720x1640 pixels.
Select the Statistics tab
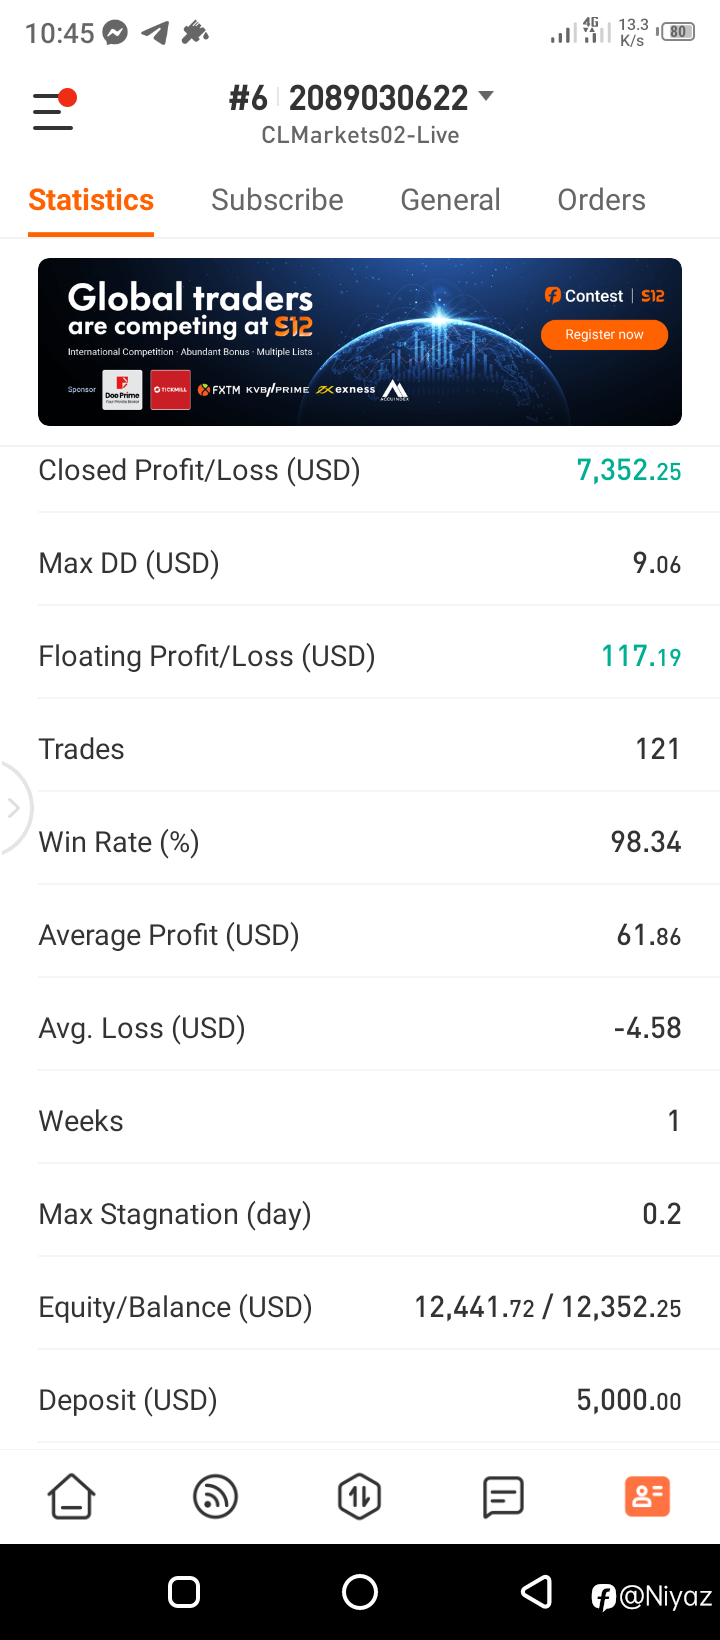tap(91, 200)
